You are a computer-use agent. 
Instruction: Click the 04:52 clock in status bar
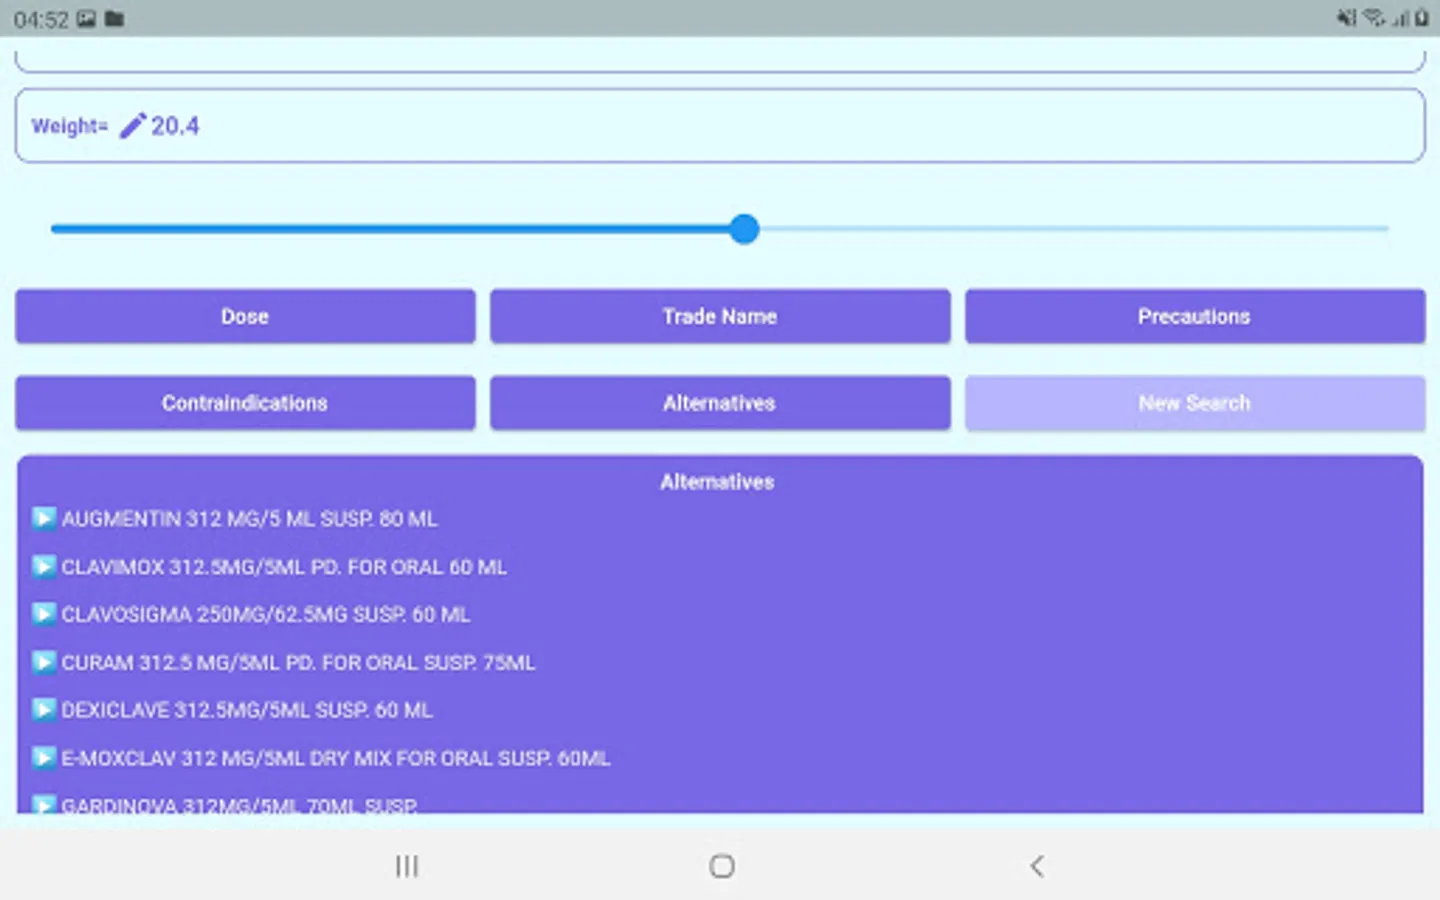(41, 19)
